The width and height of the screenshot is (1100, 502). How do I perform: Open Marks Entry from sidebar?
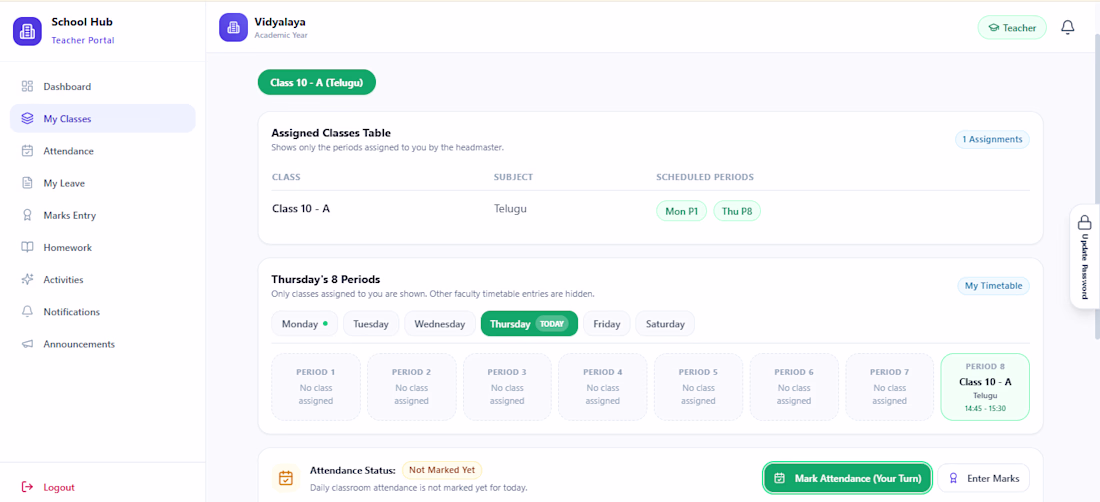click(x=102, y=215)
